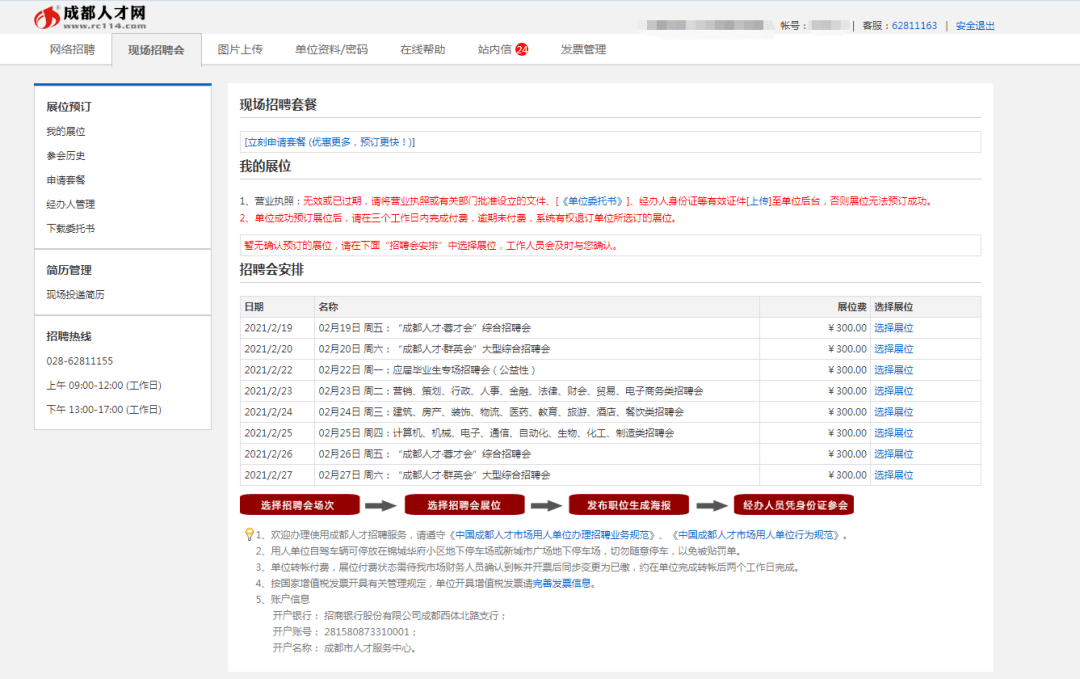The height and width of the screenshot is (679, 1080).
Task: Choose 选择展位 for the 2021/2/19 fair
Action: [893, 328]
